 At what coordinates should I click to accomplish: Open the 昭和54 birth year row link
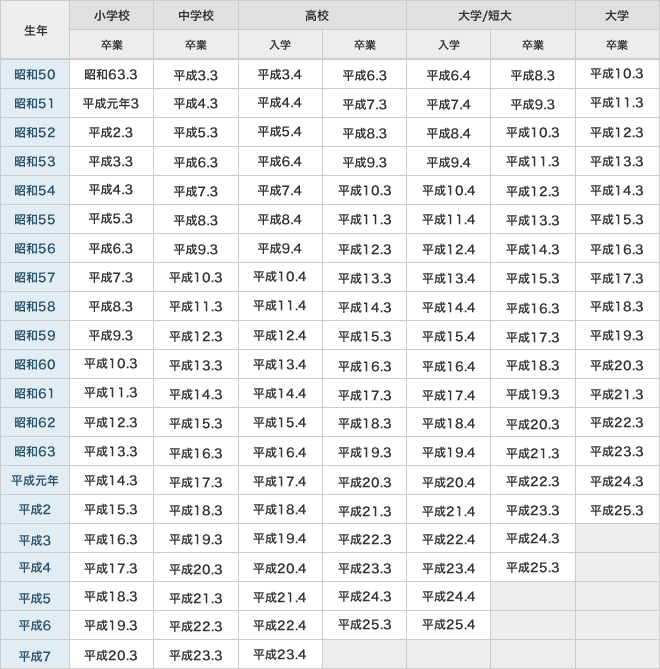pyautogui.click(x=35, y=191)
